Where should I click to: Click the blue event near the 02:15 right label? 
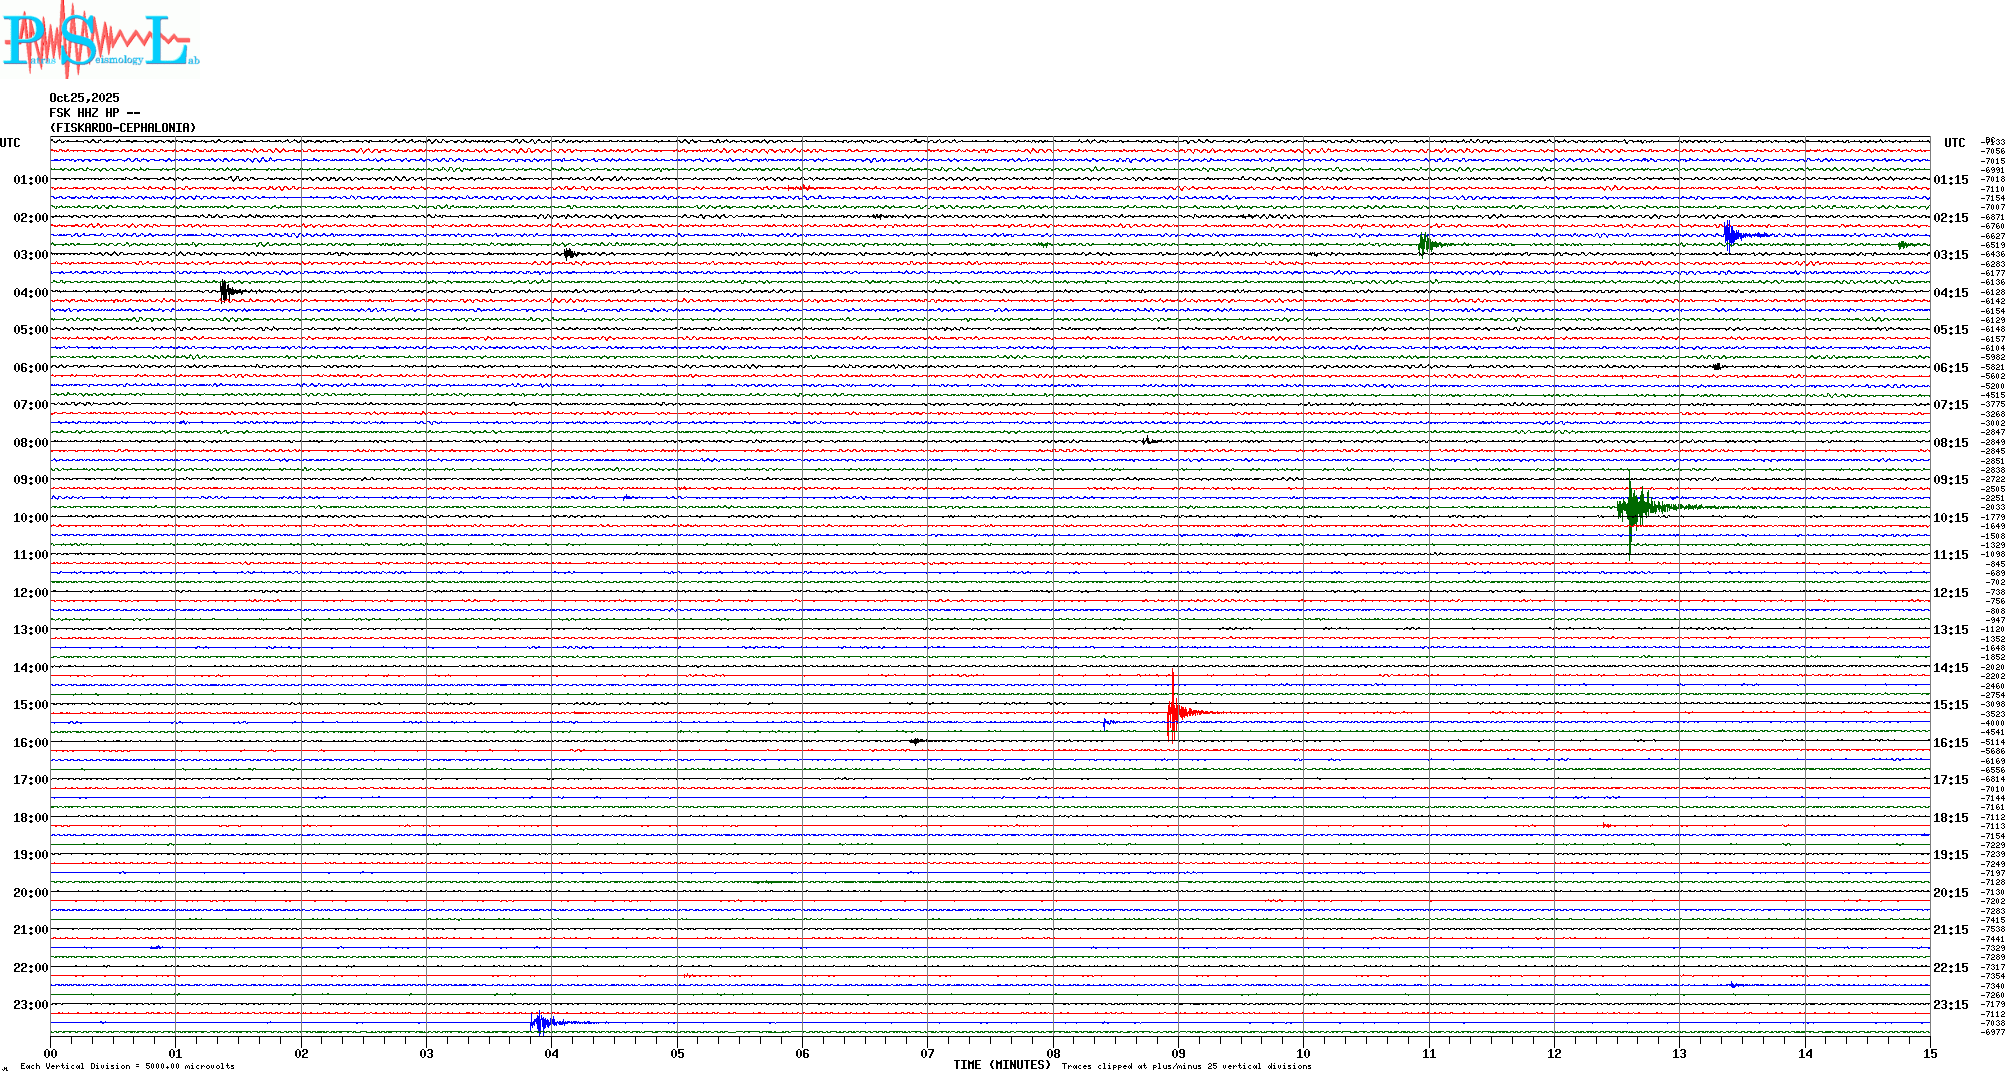1729,235
